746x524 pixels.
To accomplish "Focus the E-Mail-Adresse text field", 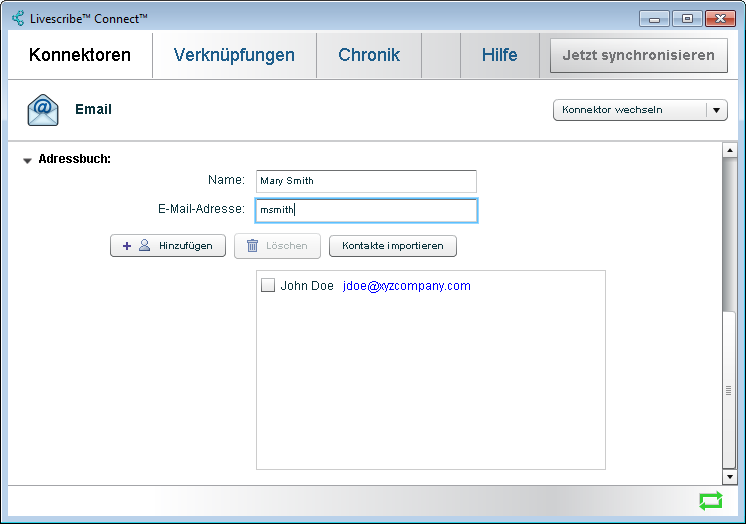I will pyautogui.click(x=366, y=210).
